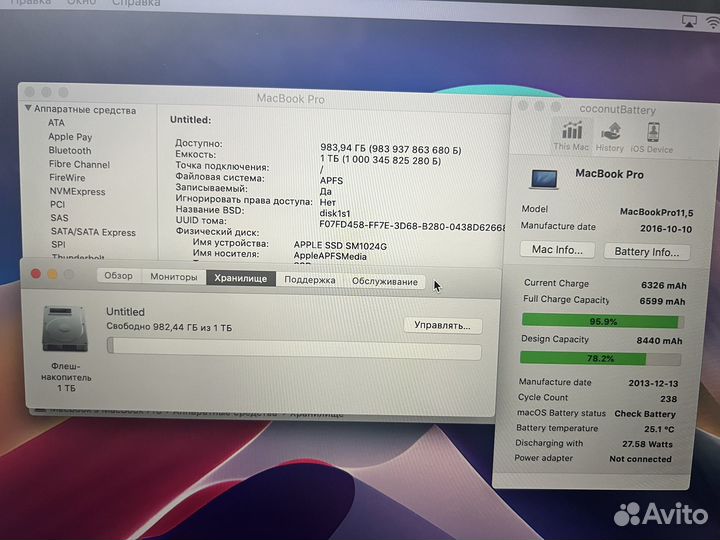The height and width of the screenshot is (540, 720).
Task: Open the Поддержка tab
Action: tap(310, 280)
